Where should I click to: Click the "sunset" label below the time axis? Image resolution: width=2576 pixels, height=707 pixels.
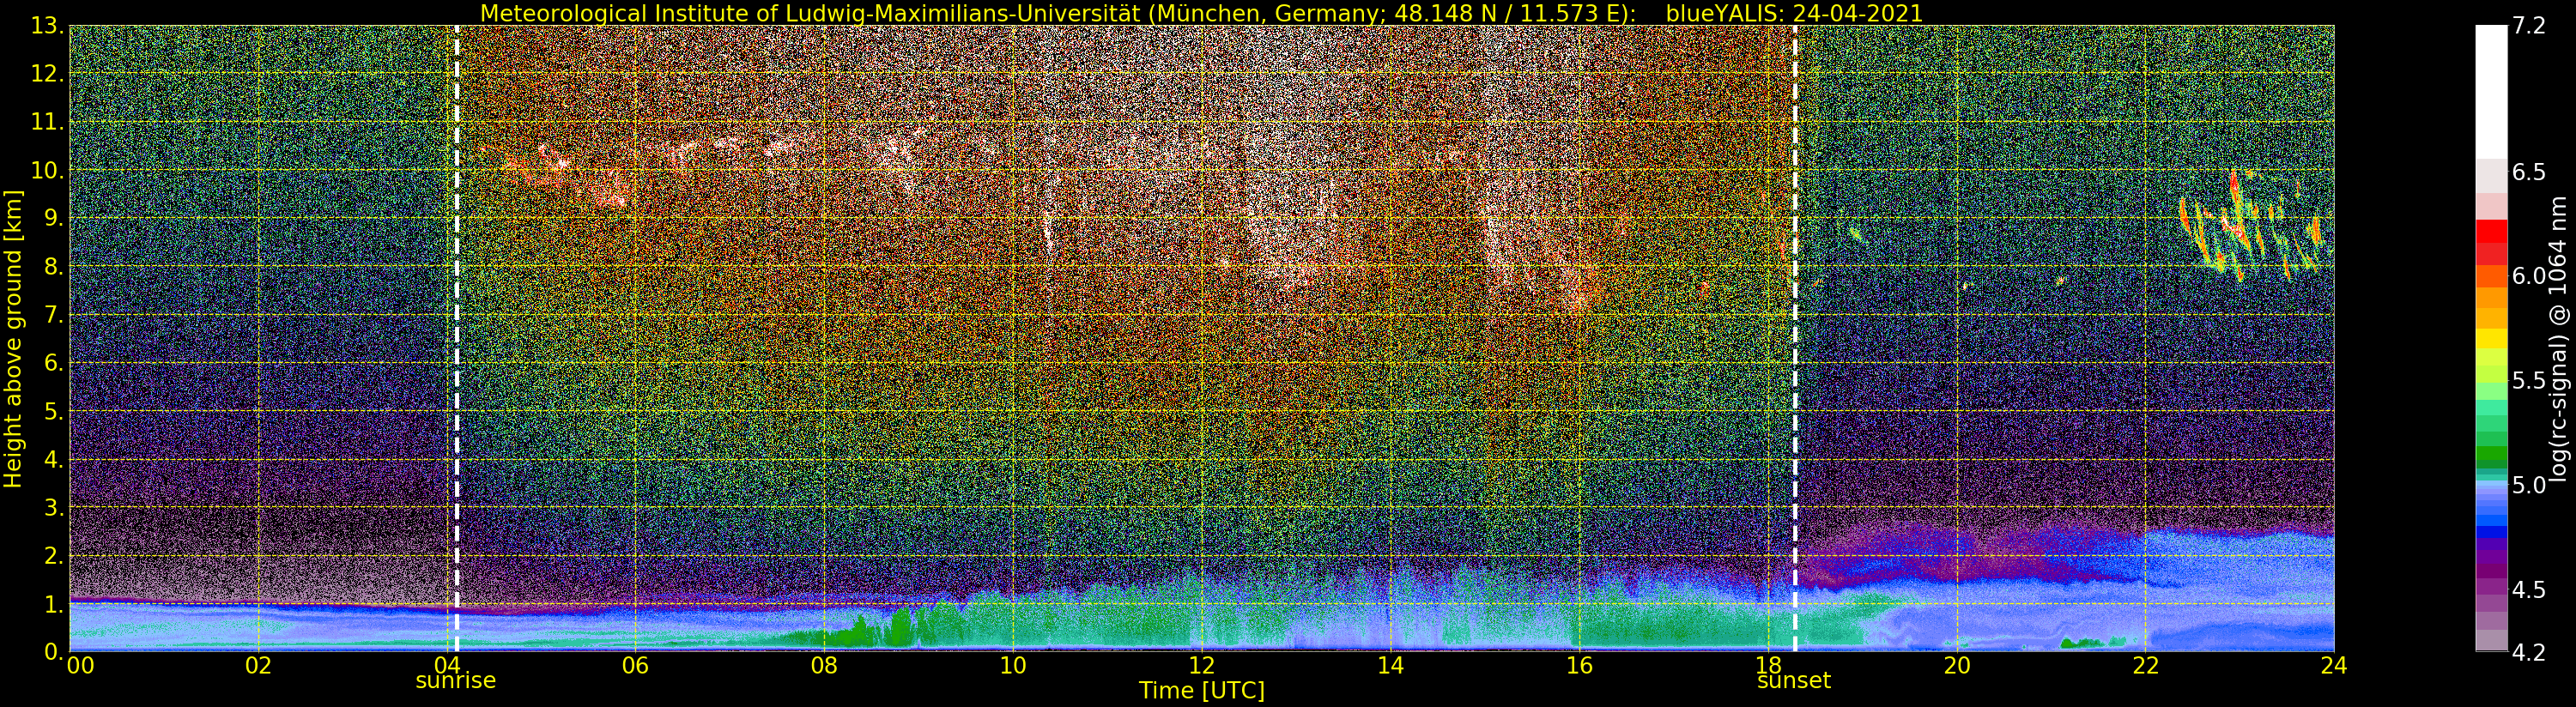pos(1794,681)
